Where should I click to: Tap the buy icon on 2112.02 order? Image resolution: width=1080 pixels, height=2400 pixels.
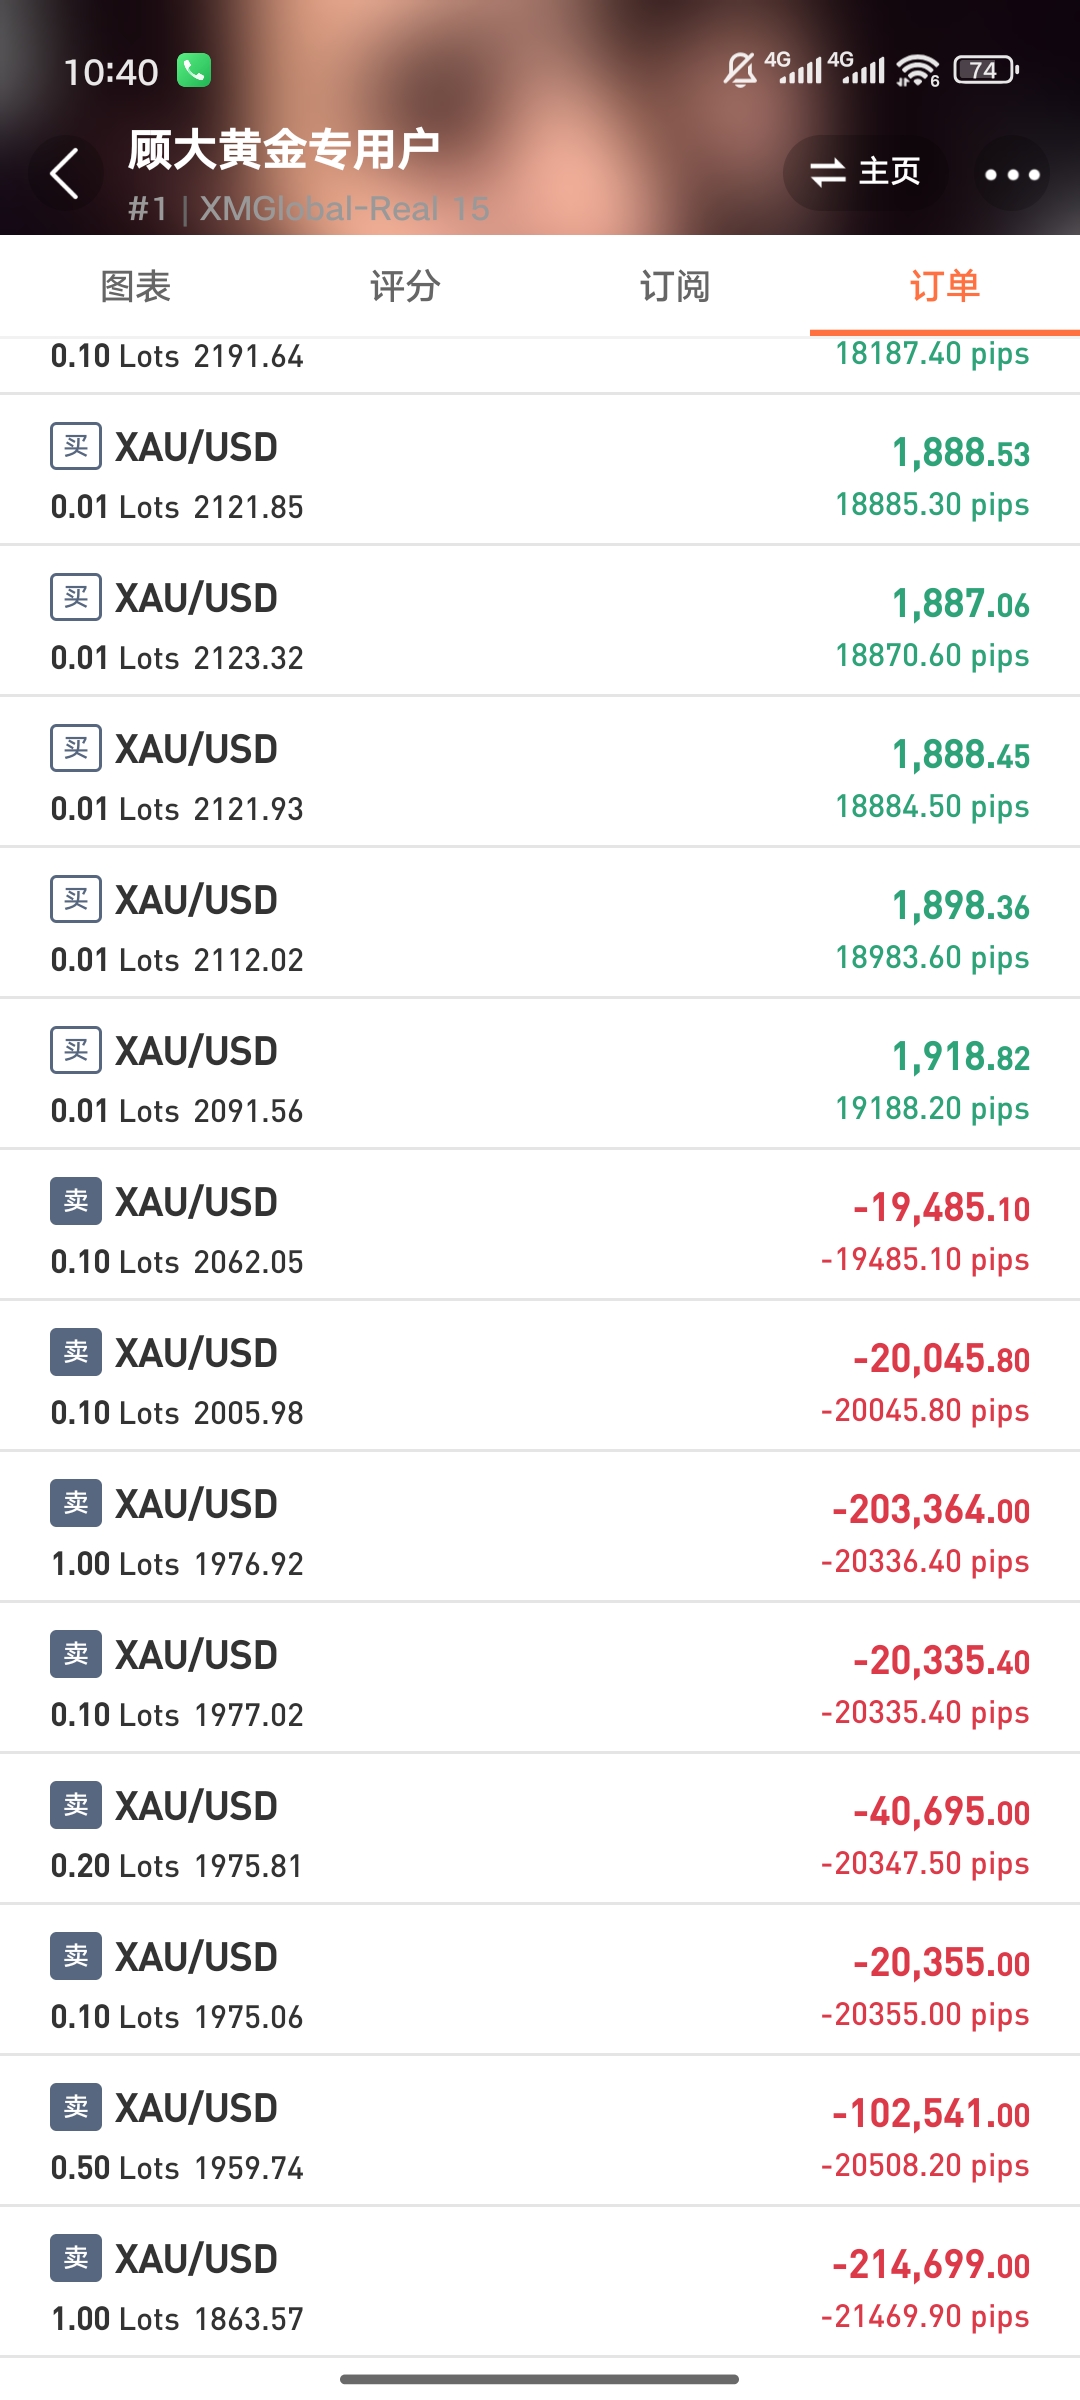pos(76,900)
